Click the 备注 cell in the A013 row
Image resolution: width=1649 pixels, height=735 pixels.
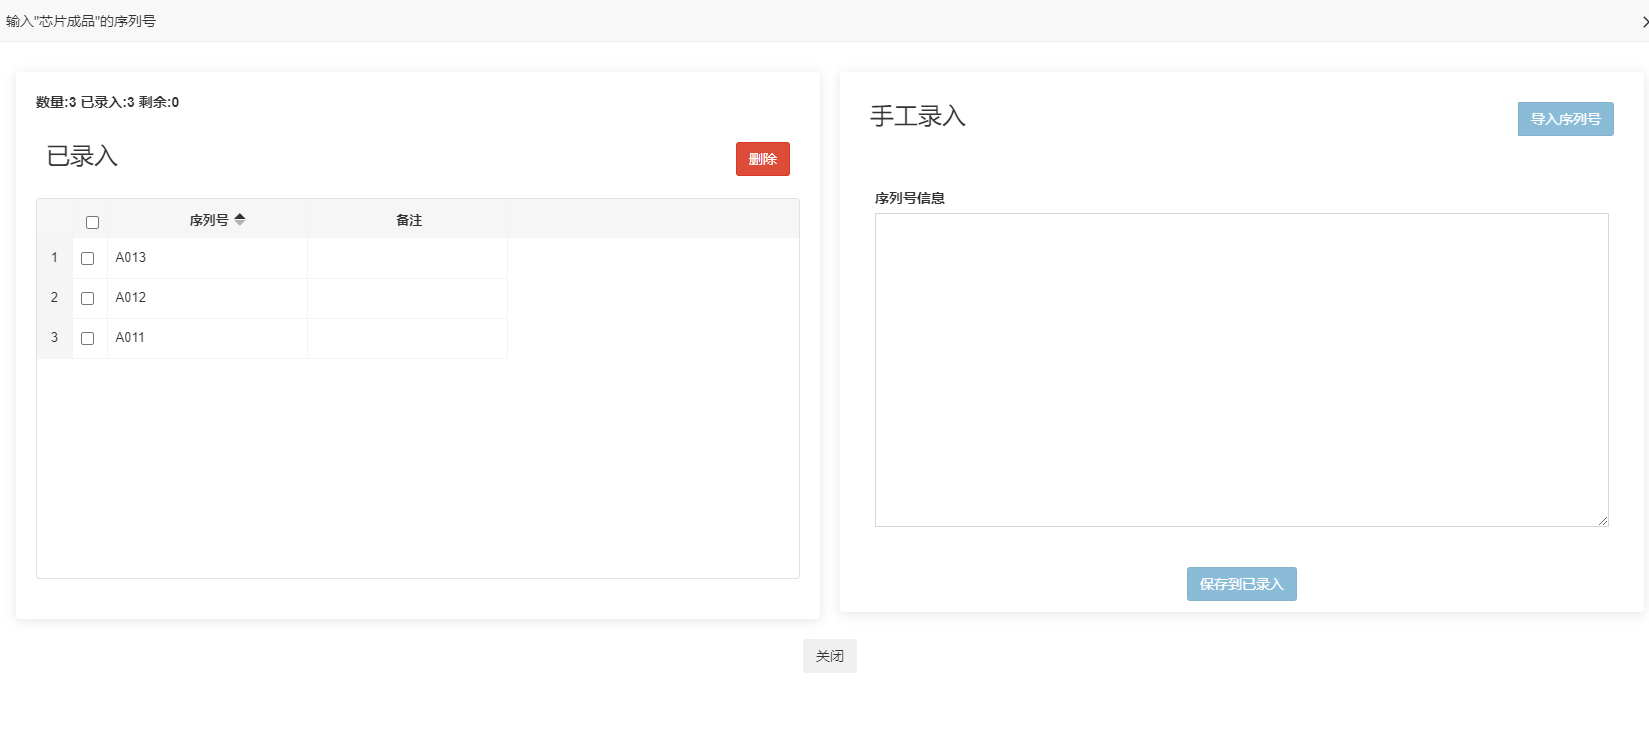pyautogui.click(x=408, y=258)
